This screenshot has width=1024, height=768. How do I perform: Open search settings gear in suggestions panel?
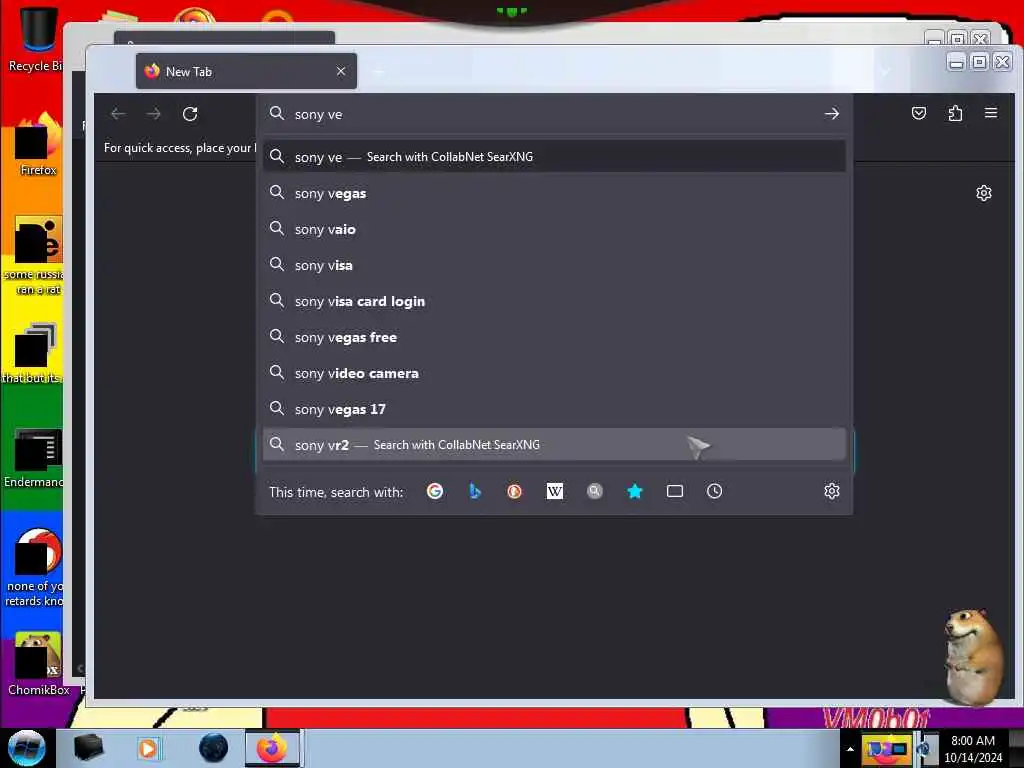(x=831, y=491)
